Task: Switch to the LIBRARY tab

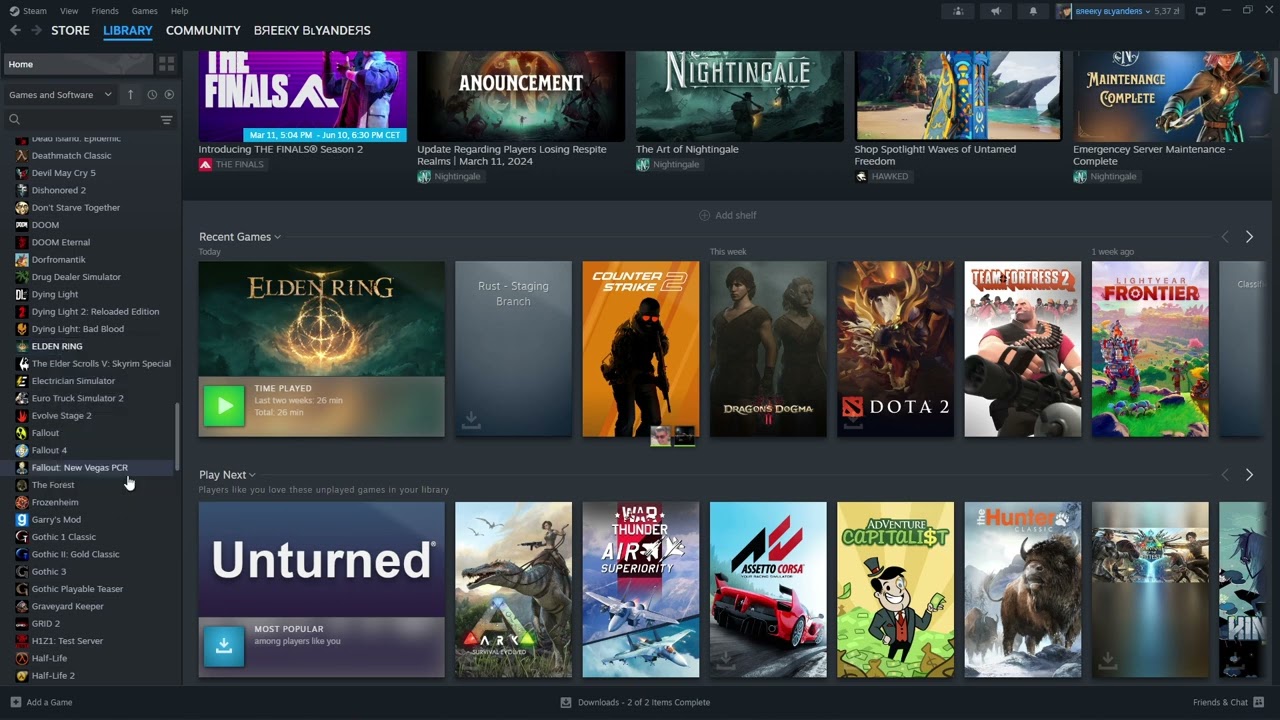Action: (128, 30)
